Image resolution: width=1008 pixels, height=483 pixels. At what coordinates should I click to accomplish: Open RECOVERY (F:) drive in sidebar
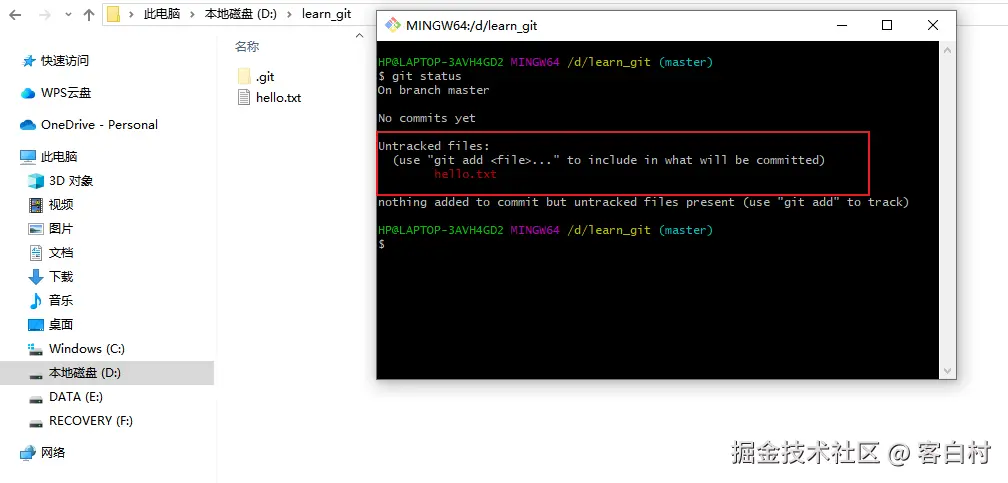[91, 421]
